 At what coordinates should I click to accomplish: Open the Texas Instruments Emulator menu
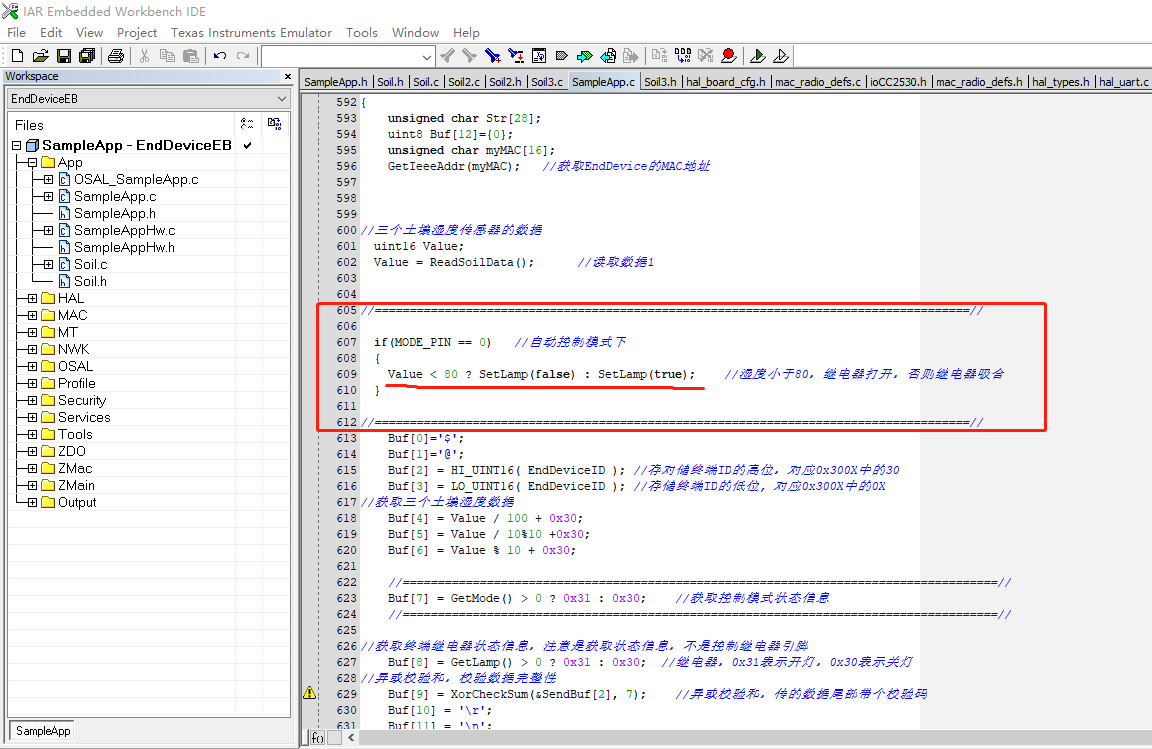[251, 32]
